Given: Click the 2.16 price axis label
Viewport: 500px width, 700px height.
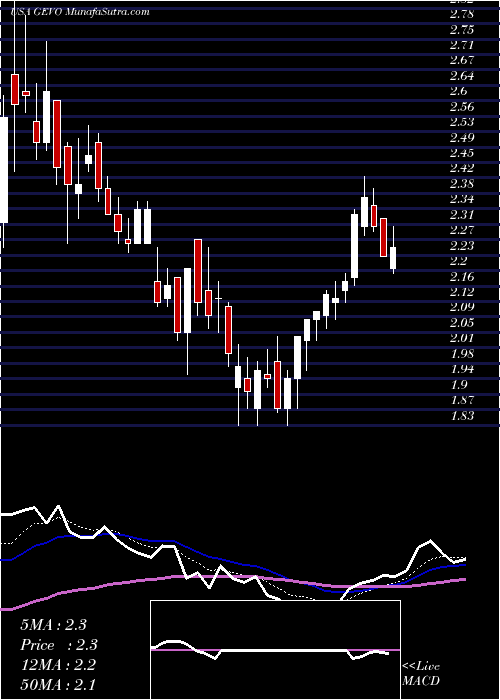Looking at the screenshot, I should (462, 277).
